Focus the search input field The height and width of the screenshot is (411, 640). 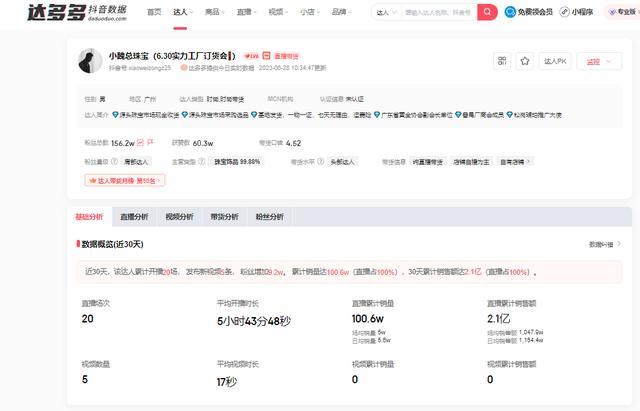point(438,13)
